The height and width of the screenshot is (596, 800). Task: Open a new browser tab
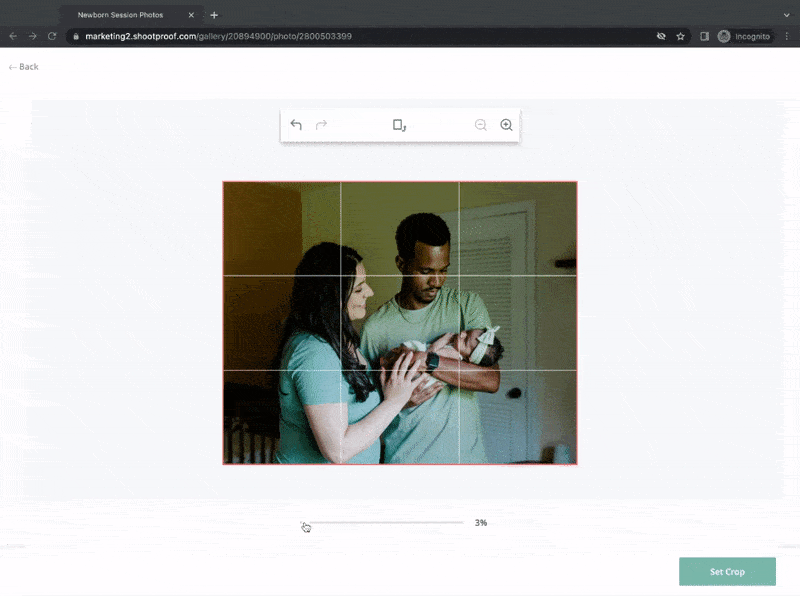[214, 15]
